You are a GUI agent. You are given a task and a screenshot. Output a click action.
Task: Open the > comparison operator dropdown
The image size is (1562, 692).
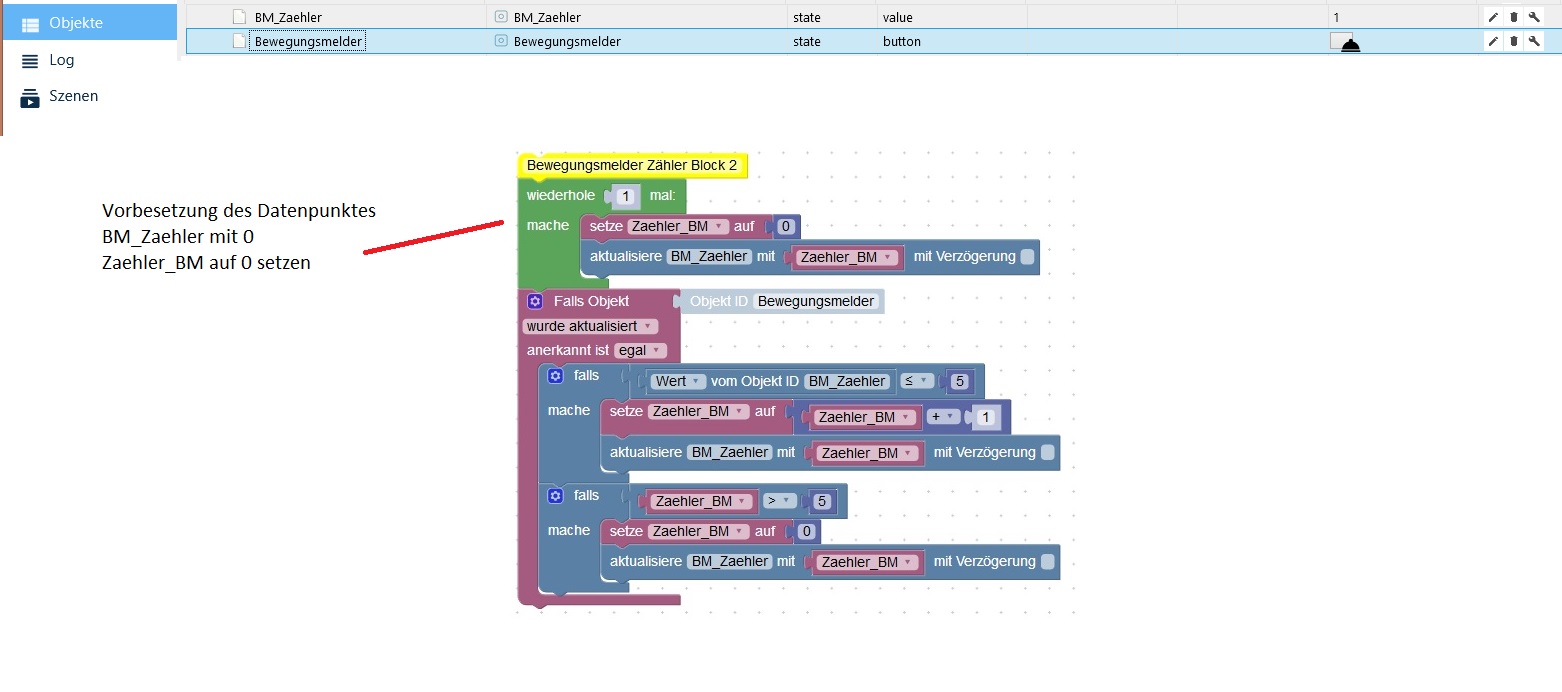780,501
